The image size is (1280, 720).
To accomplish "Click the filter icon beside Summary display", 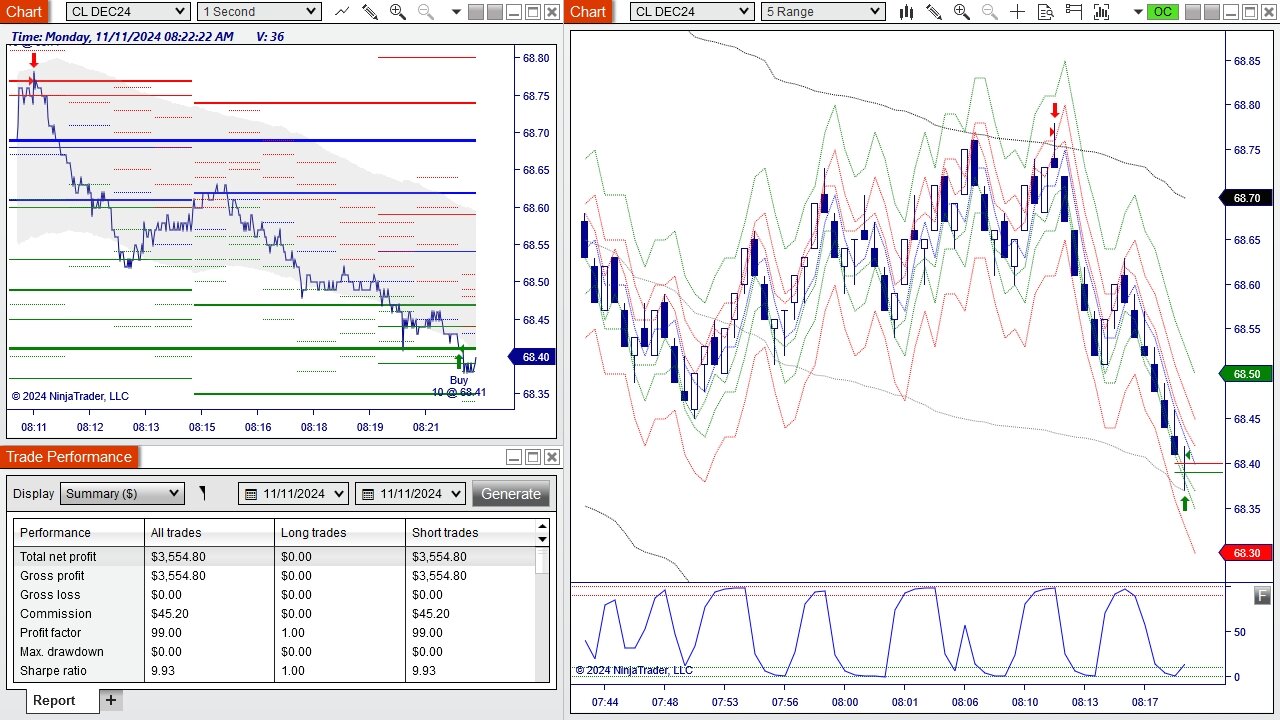I will coord(202,493).
